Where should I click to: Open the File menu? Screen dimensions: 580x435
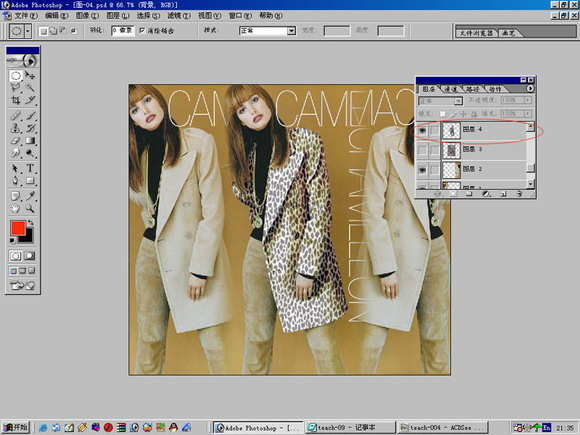pyautogui.click(x=26, y=16)
